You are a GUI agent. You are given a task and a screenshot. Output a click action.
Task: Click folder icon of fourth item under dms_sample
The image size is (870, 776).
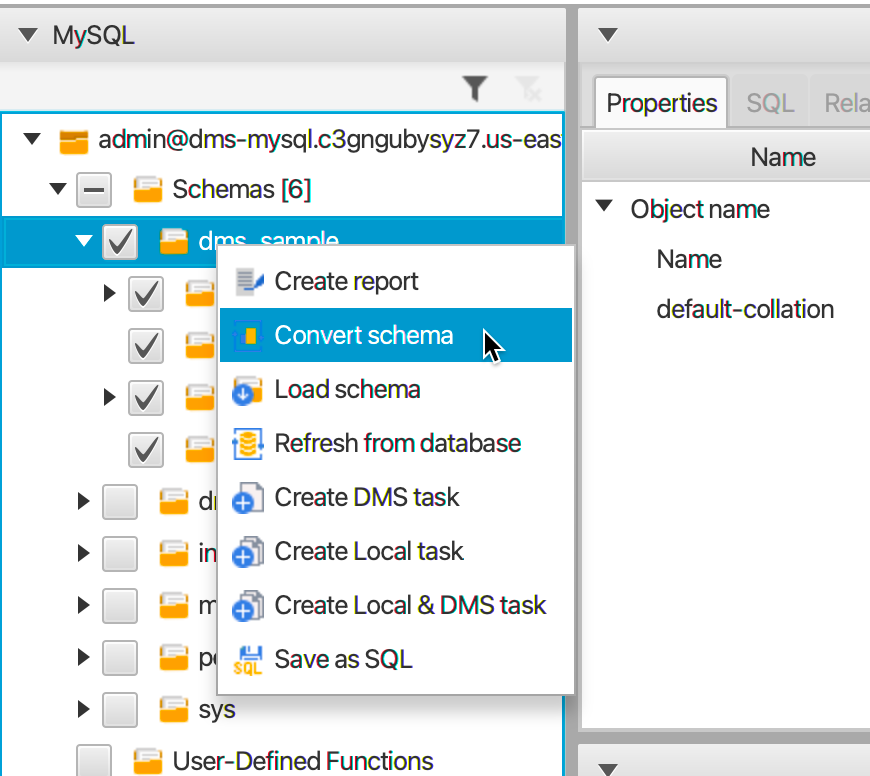pyautogui.click(x=200, y=449)
